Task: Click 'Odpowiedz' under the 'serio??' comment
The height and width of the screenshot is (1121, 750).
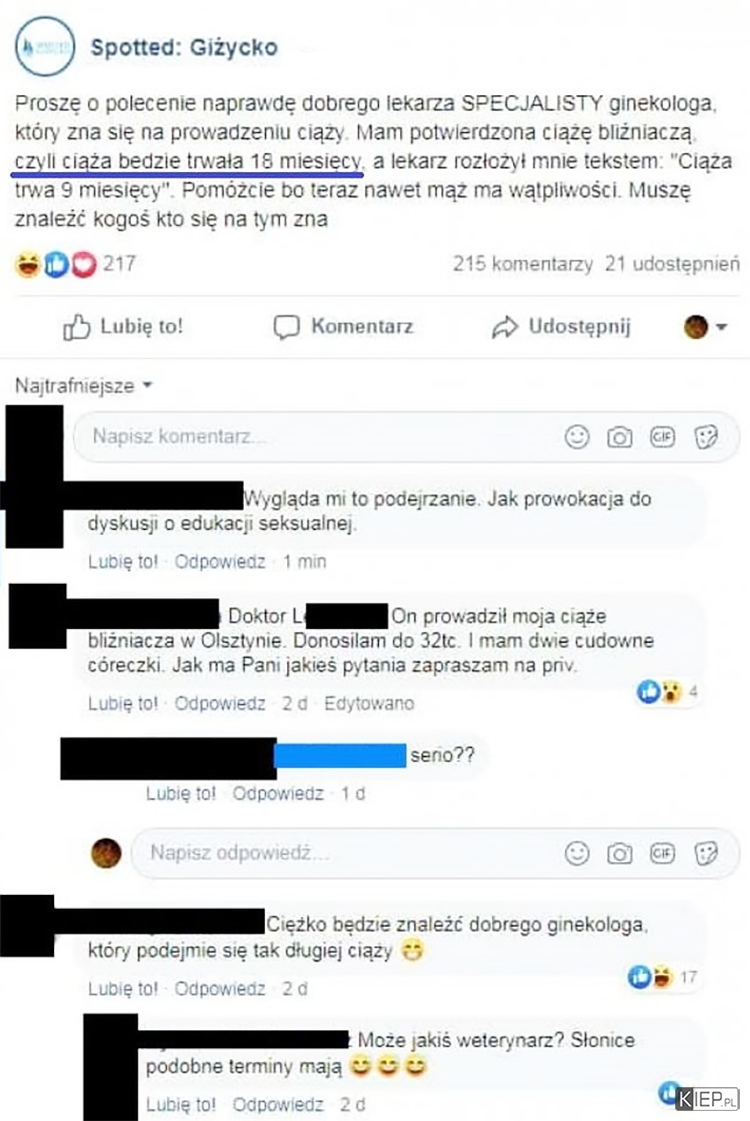Action: (x=278, y=794)
